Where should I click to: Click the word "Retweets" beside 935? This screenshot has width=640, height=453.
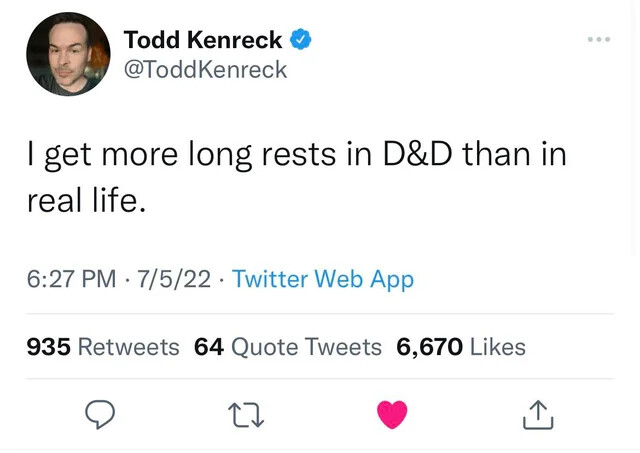128,347
